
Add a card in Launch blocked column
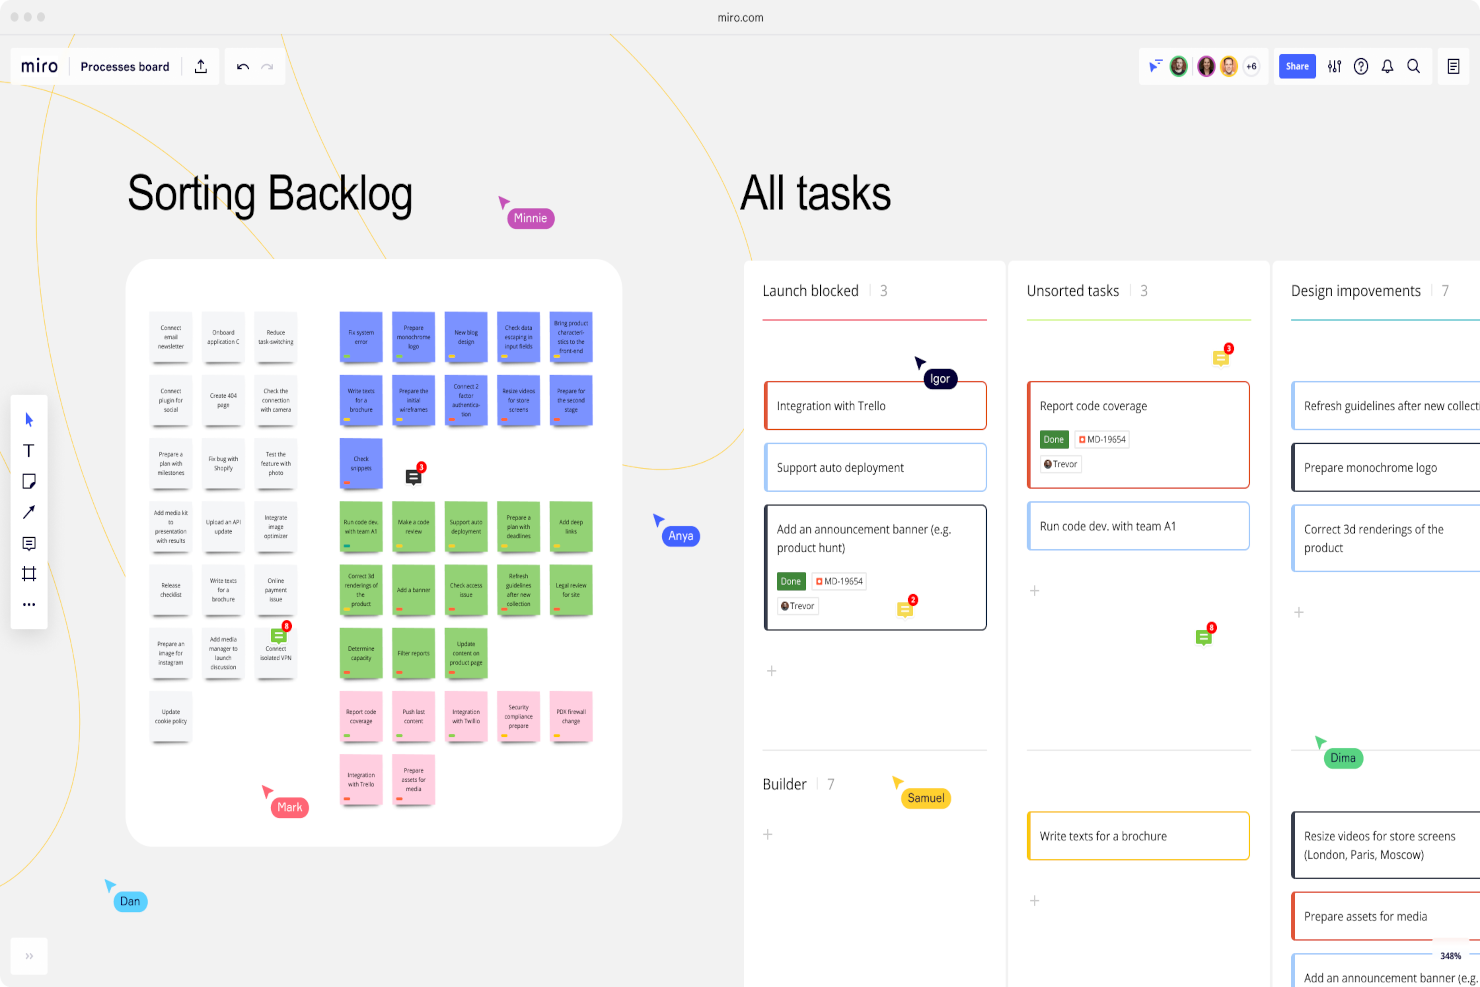[771, 671]
